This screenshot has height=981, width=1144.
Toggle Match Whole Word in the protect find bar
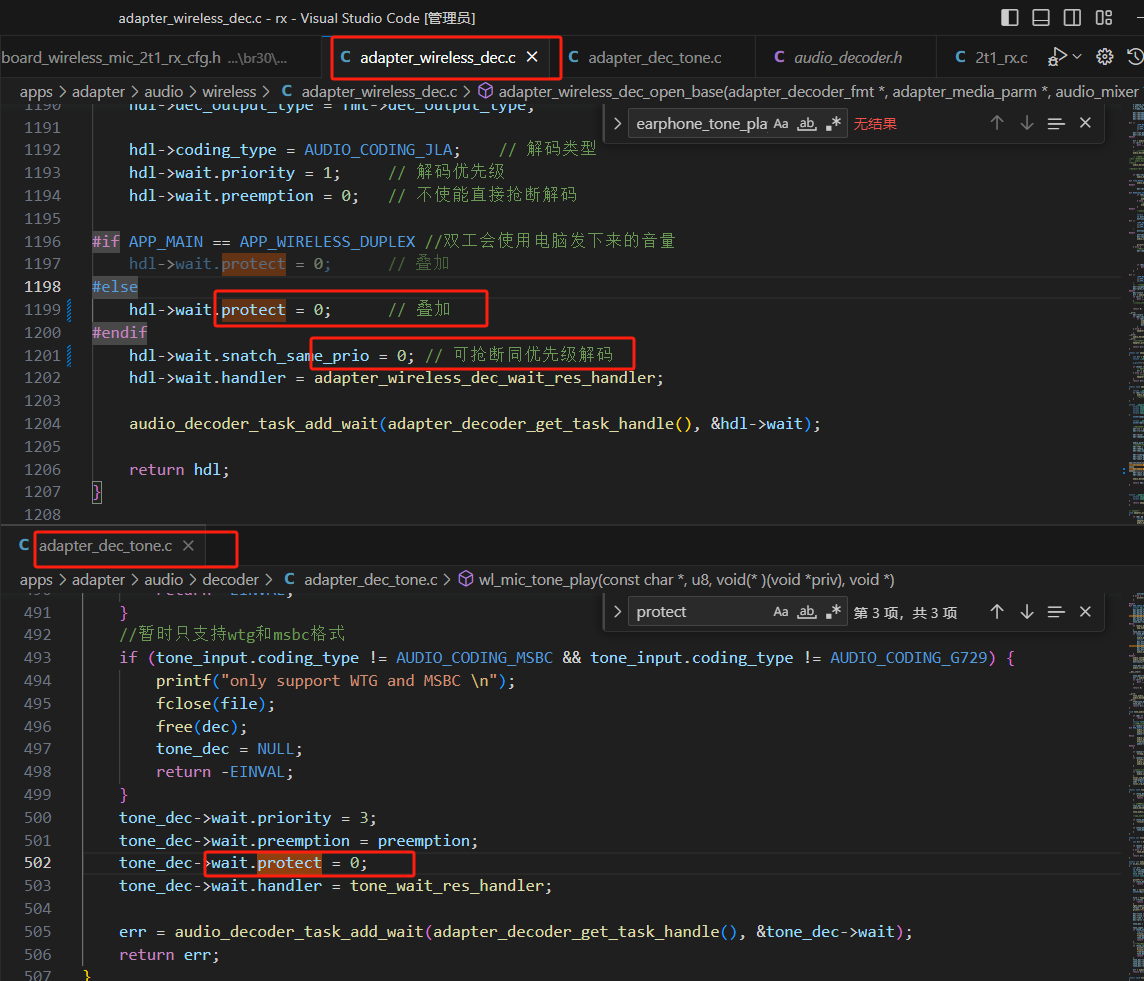tap(806, 612)
